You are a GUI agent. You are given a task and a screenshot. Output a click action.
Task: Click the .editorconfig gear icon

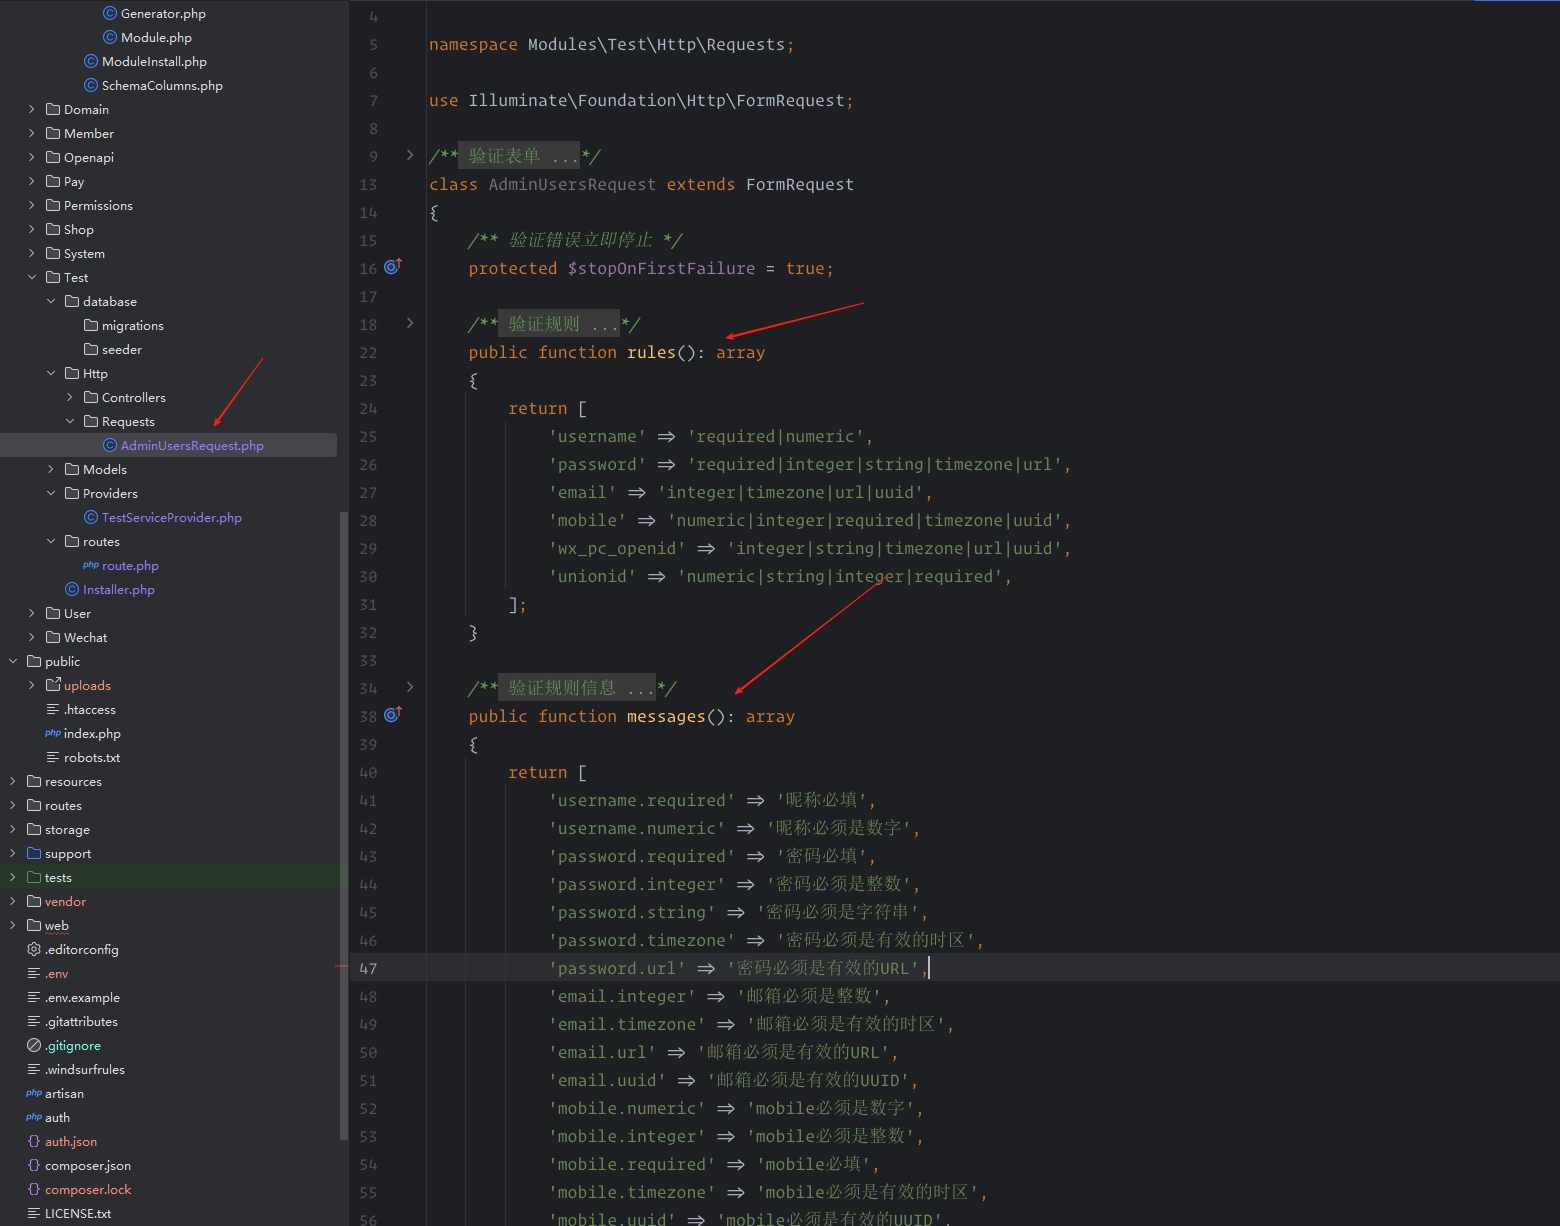34,949
